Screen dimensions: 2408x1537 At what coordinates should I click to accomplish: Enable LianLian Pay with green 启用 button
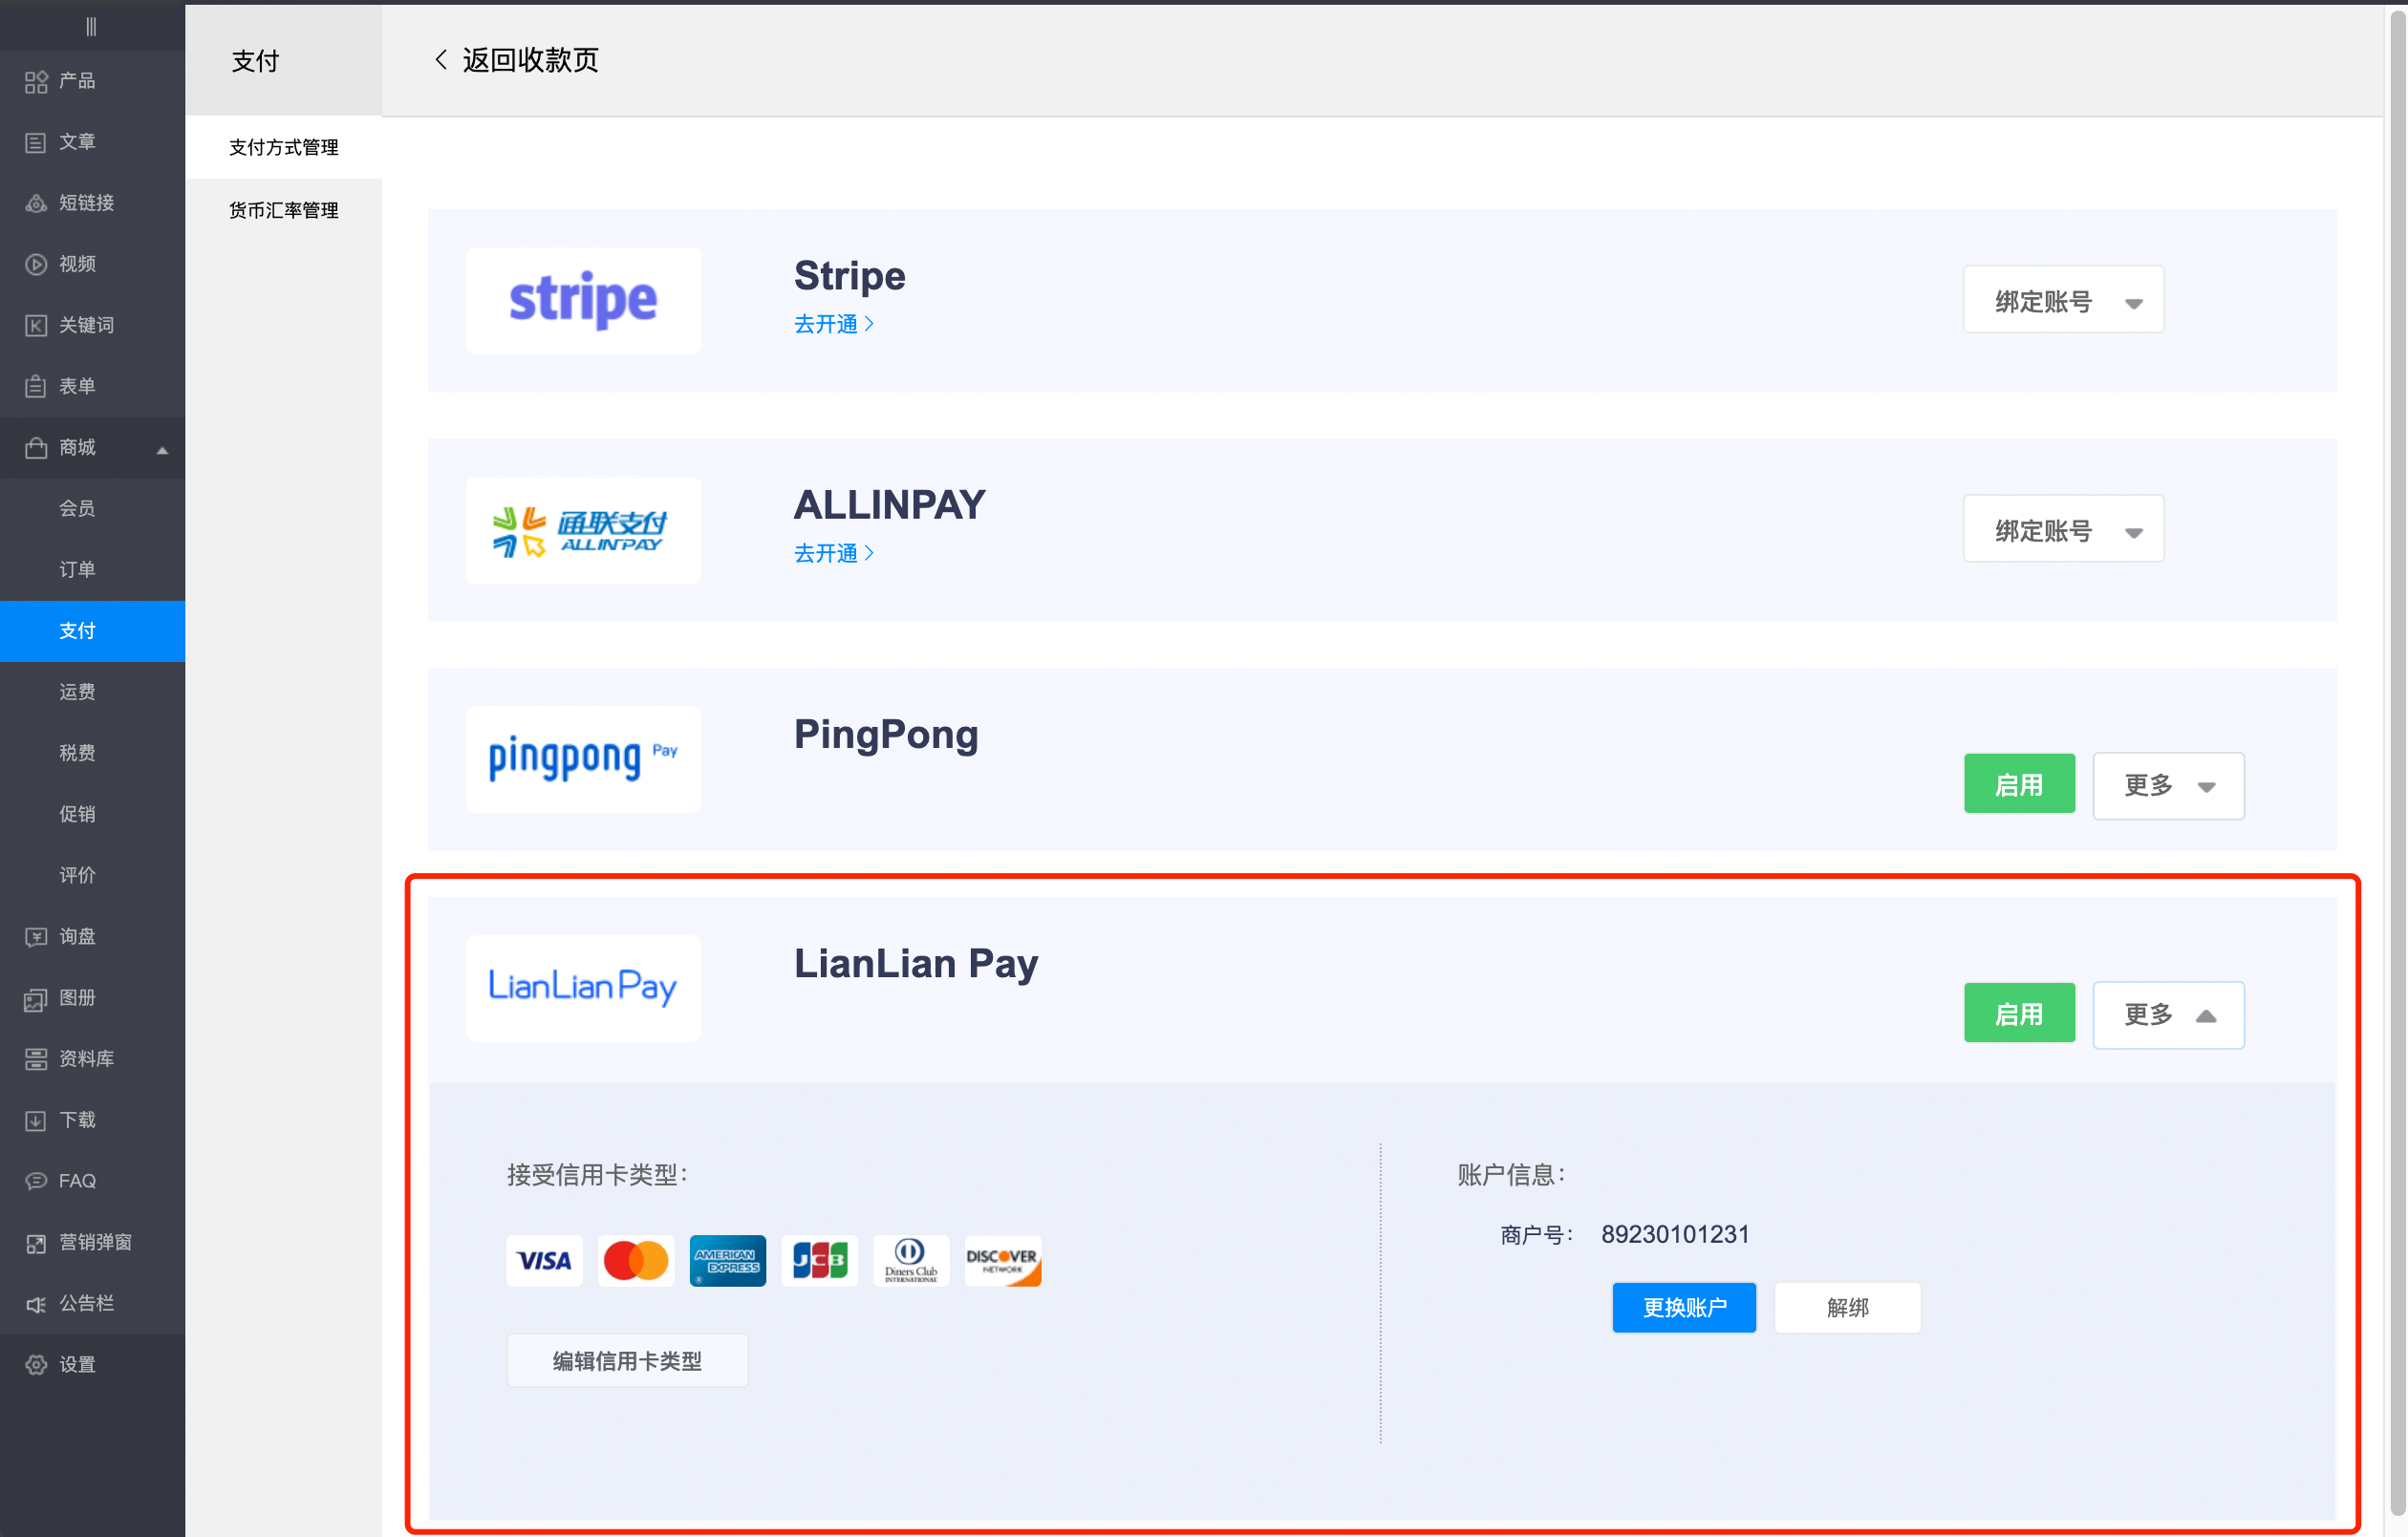coord(2018,1013)
